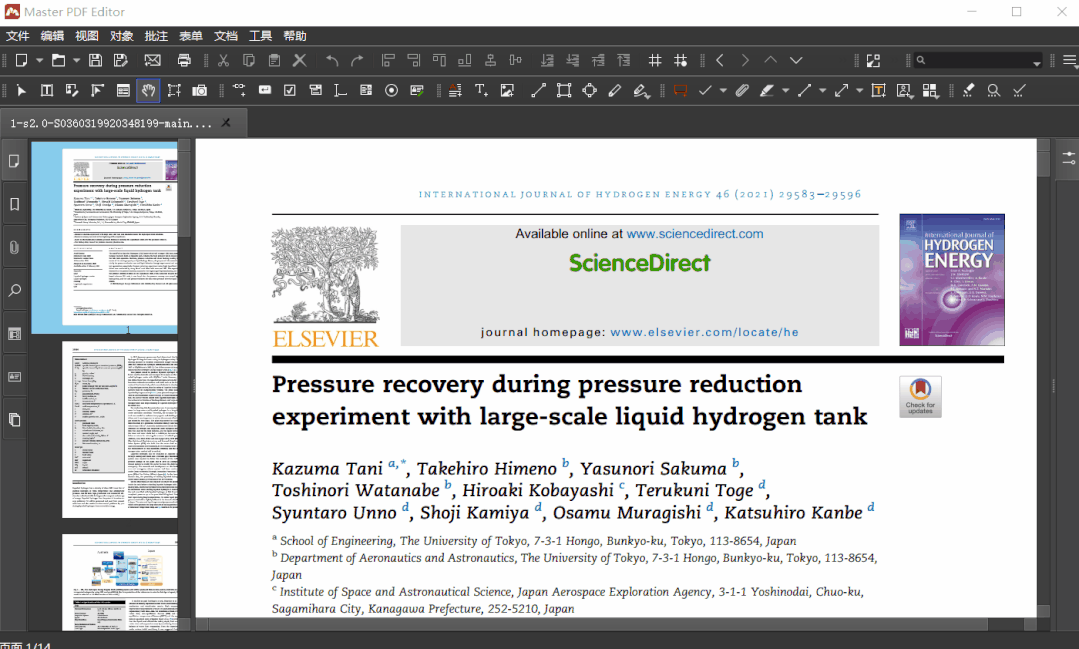Toggle the grid display icon
This screenshot has width=1079, height=649.
[655, 61]
